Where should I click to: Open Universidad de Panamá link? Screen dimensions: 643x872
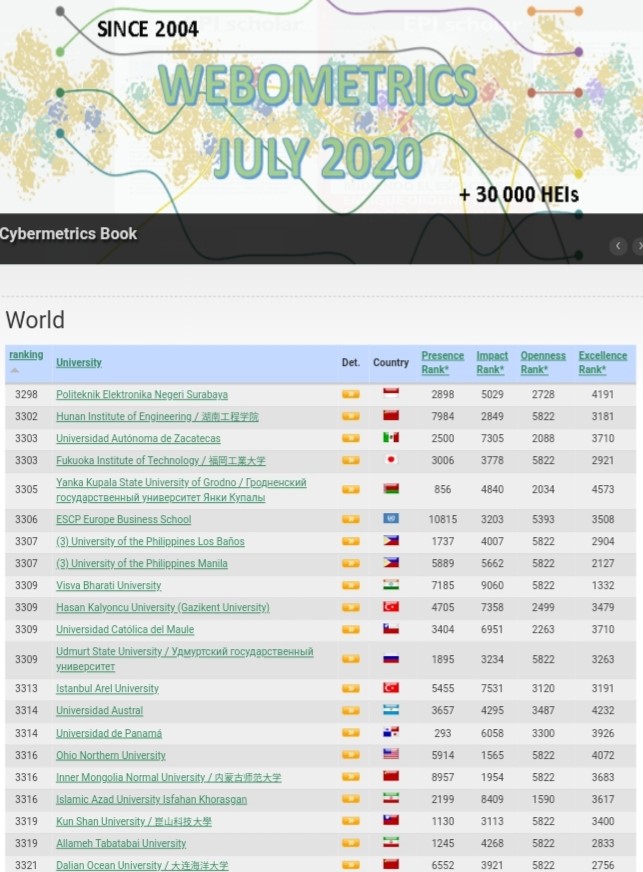[109, 733]
